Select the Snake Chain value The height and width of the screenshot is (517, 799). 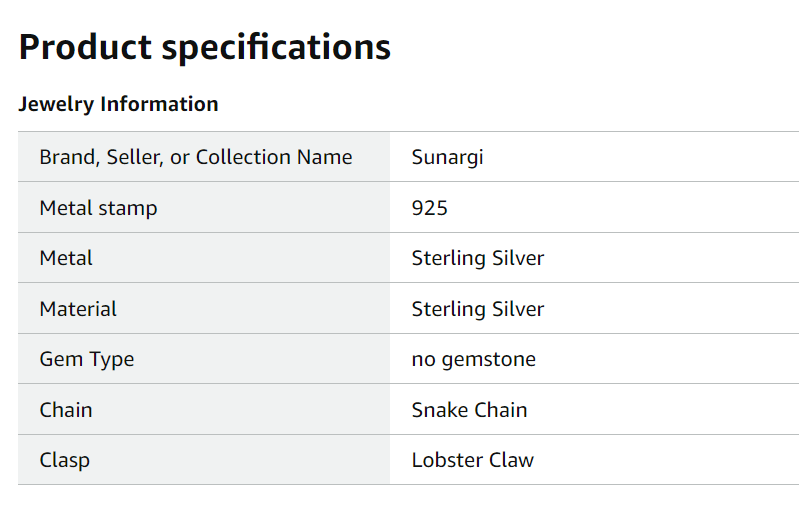click(x=469, y=410)
